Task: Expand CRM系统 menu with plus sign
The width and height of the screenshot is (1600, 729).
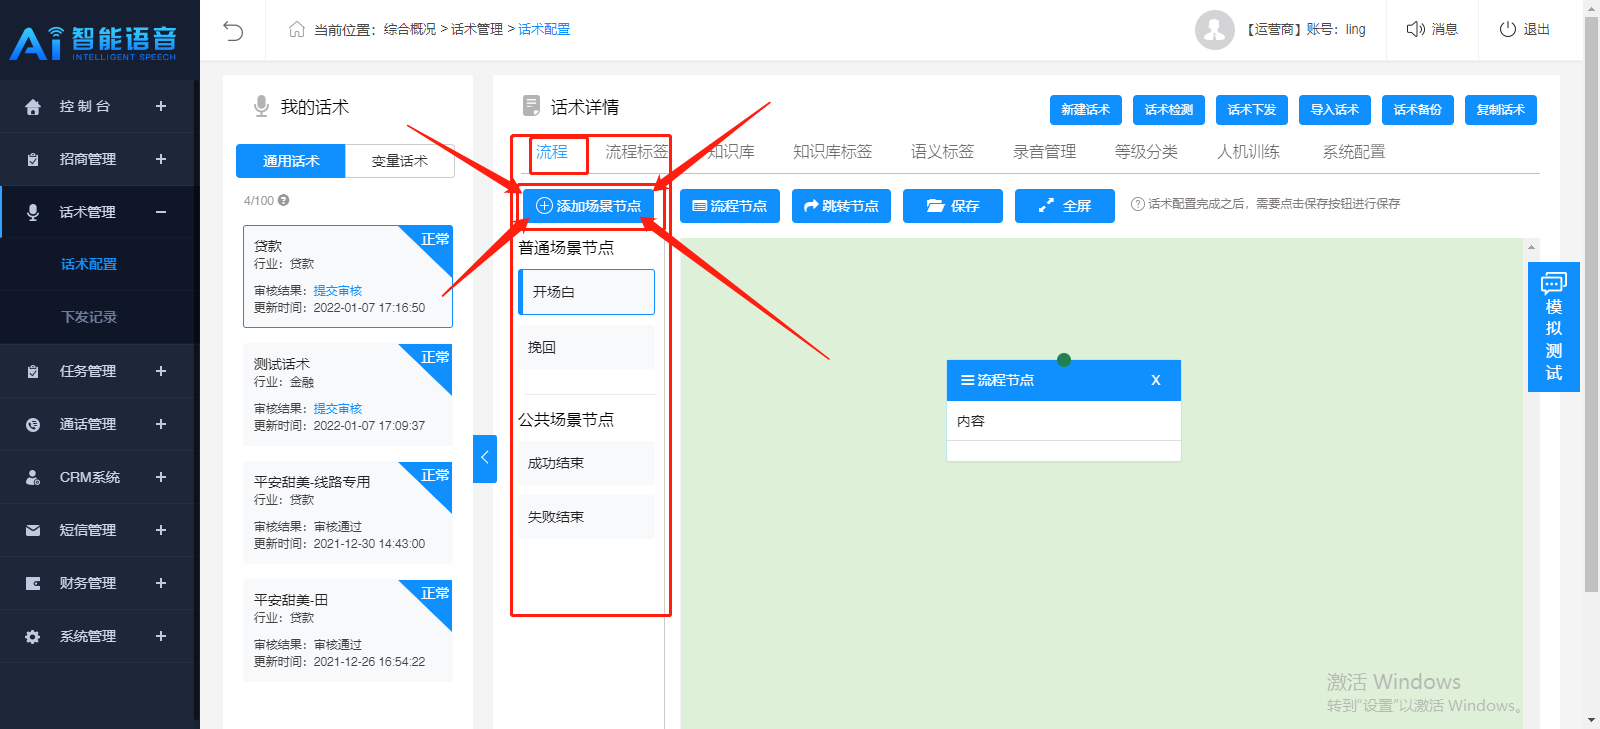Action: (161, 477)
